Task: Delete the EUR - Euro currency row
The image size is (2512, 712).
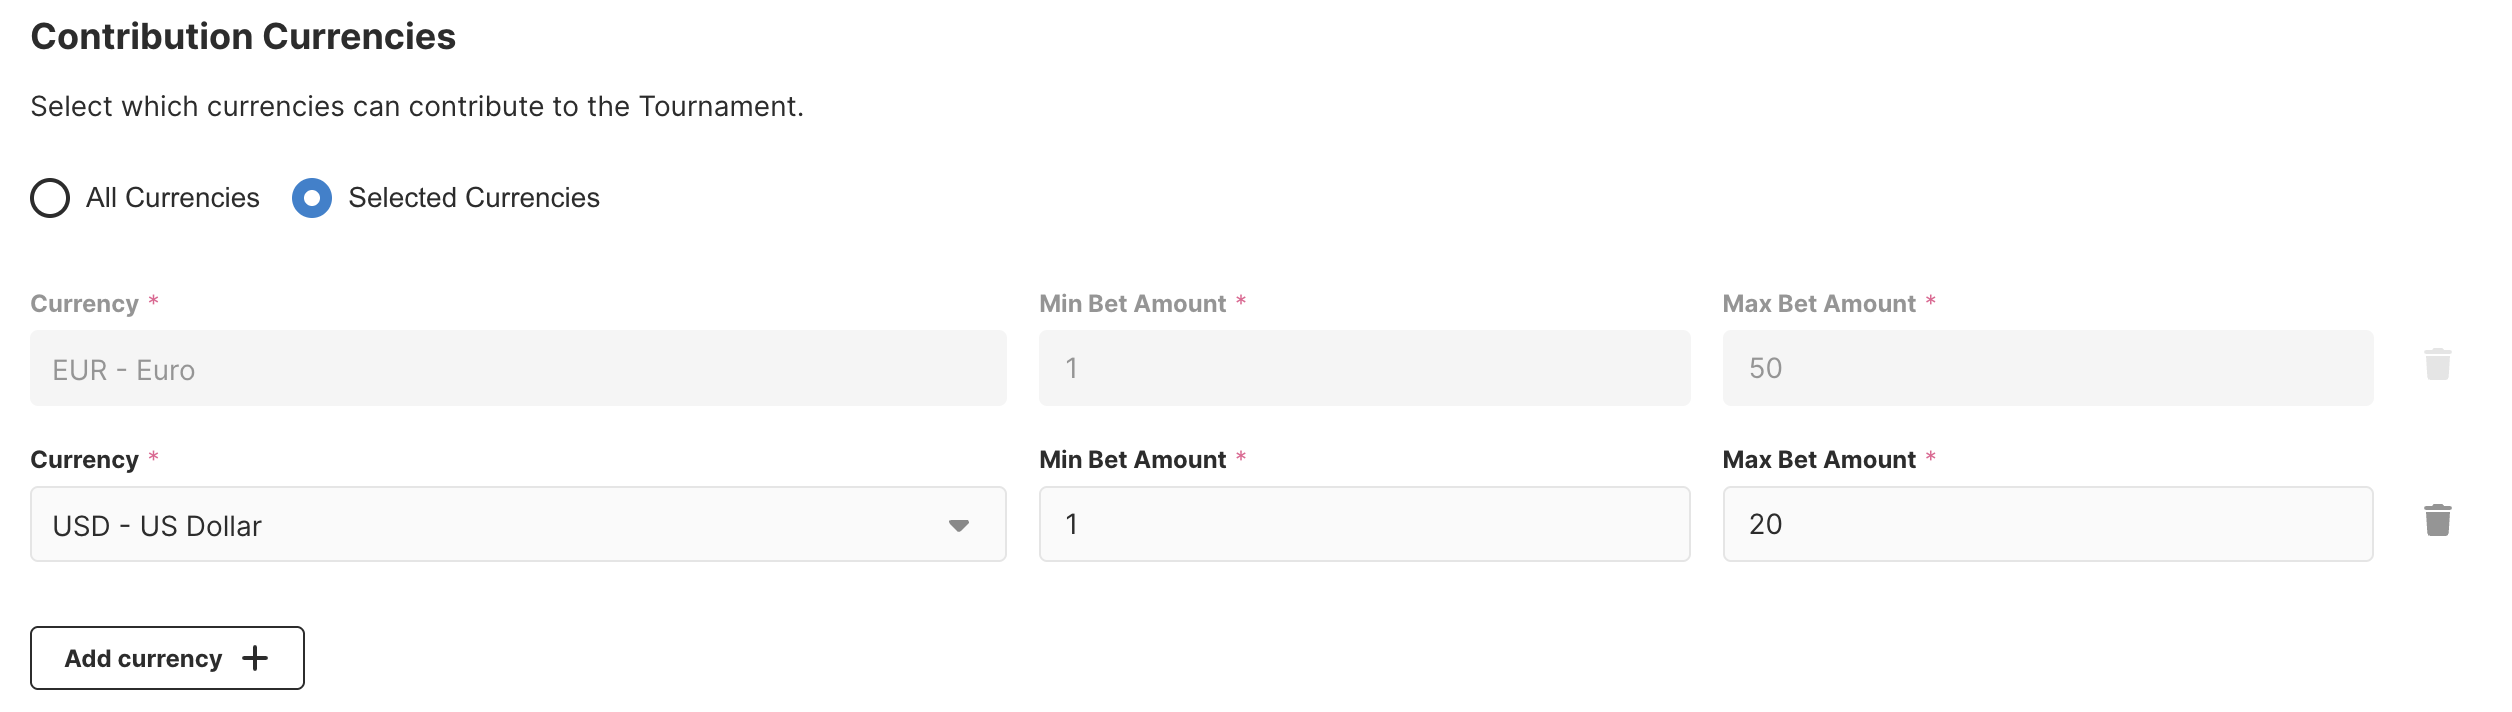Action: 2437,365
